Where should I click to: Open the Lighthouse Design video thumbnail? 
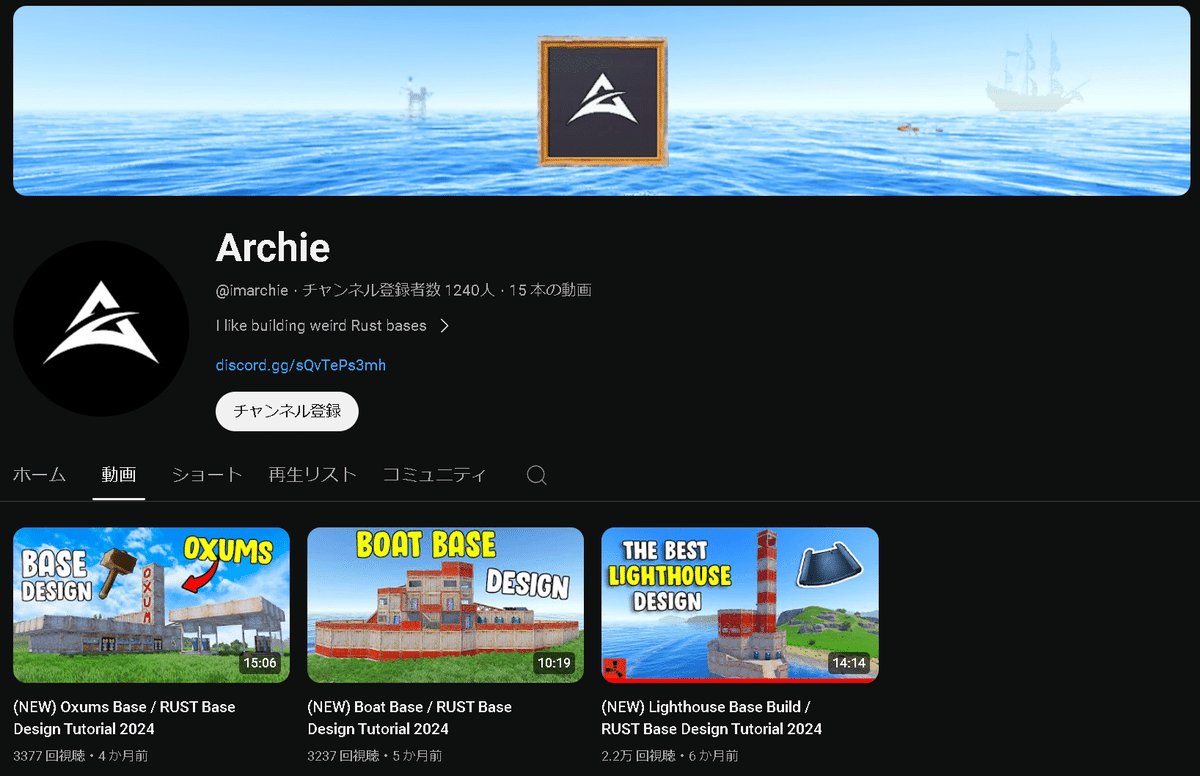coord(740,605)
